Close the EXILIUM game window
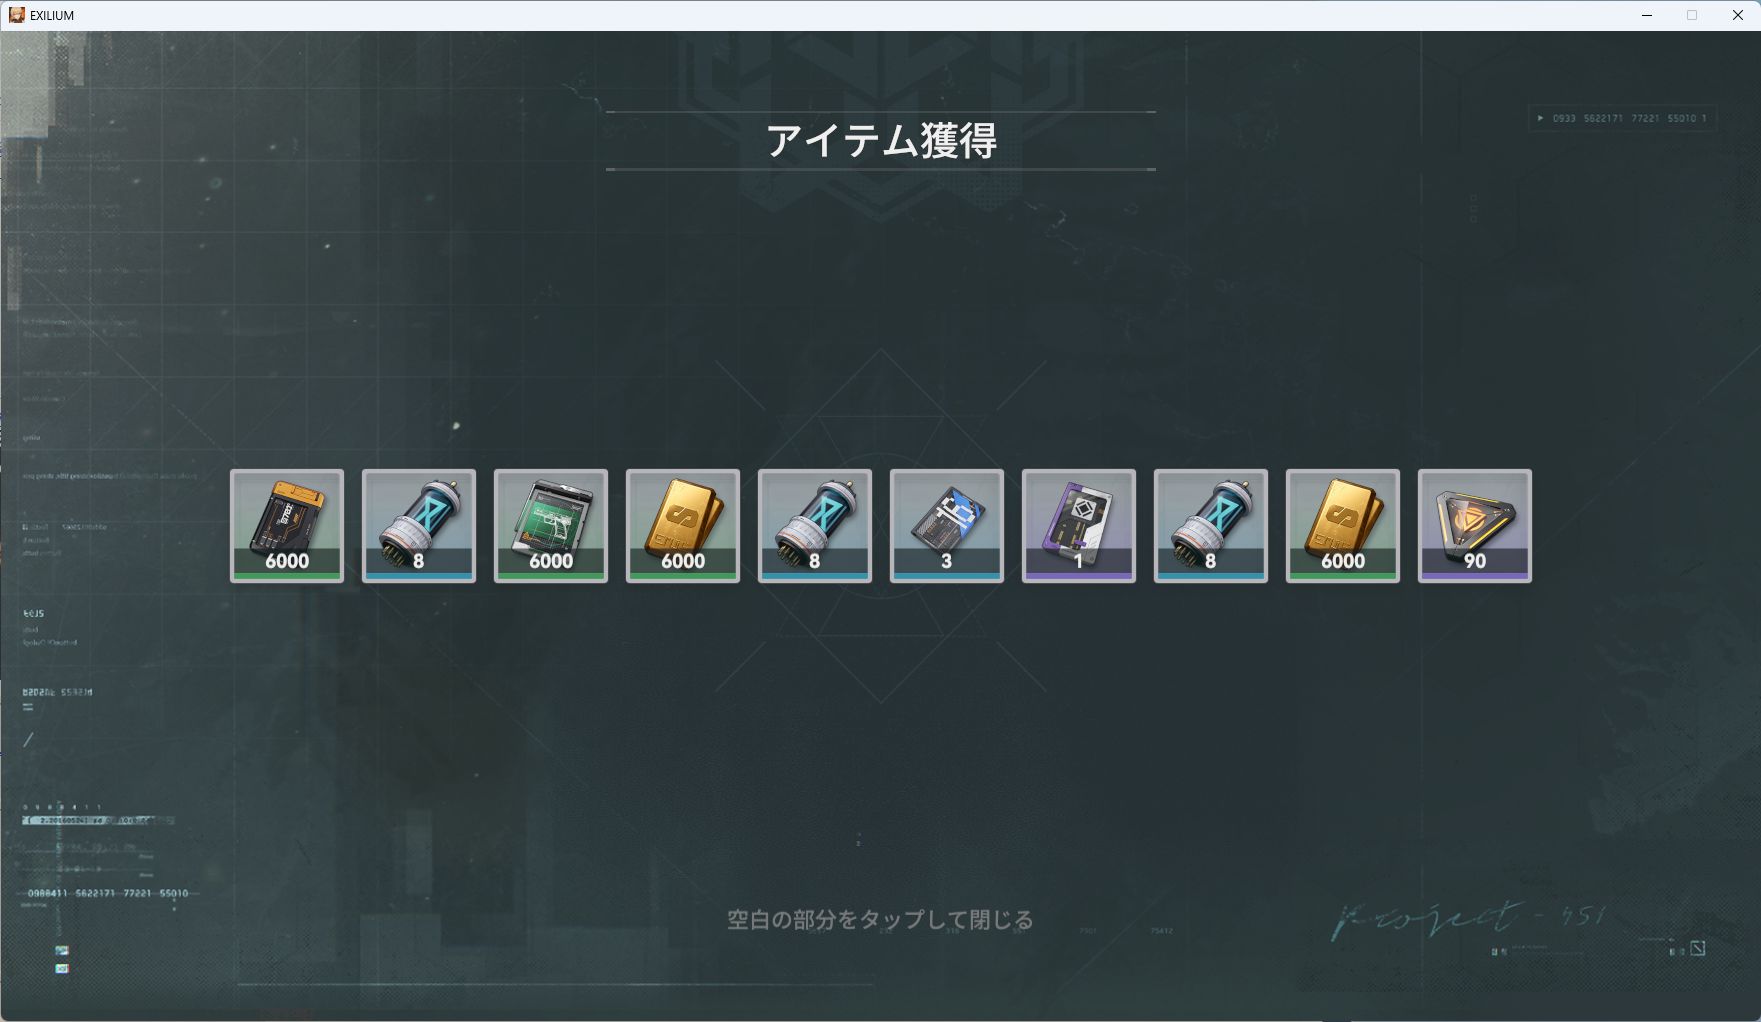Image resolution: width=1761 pixels, height=1022 pixels. pos(1738,15)
